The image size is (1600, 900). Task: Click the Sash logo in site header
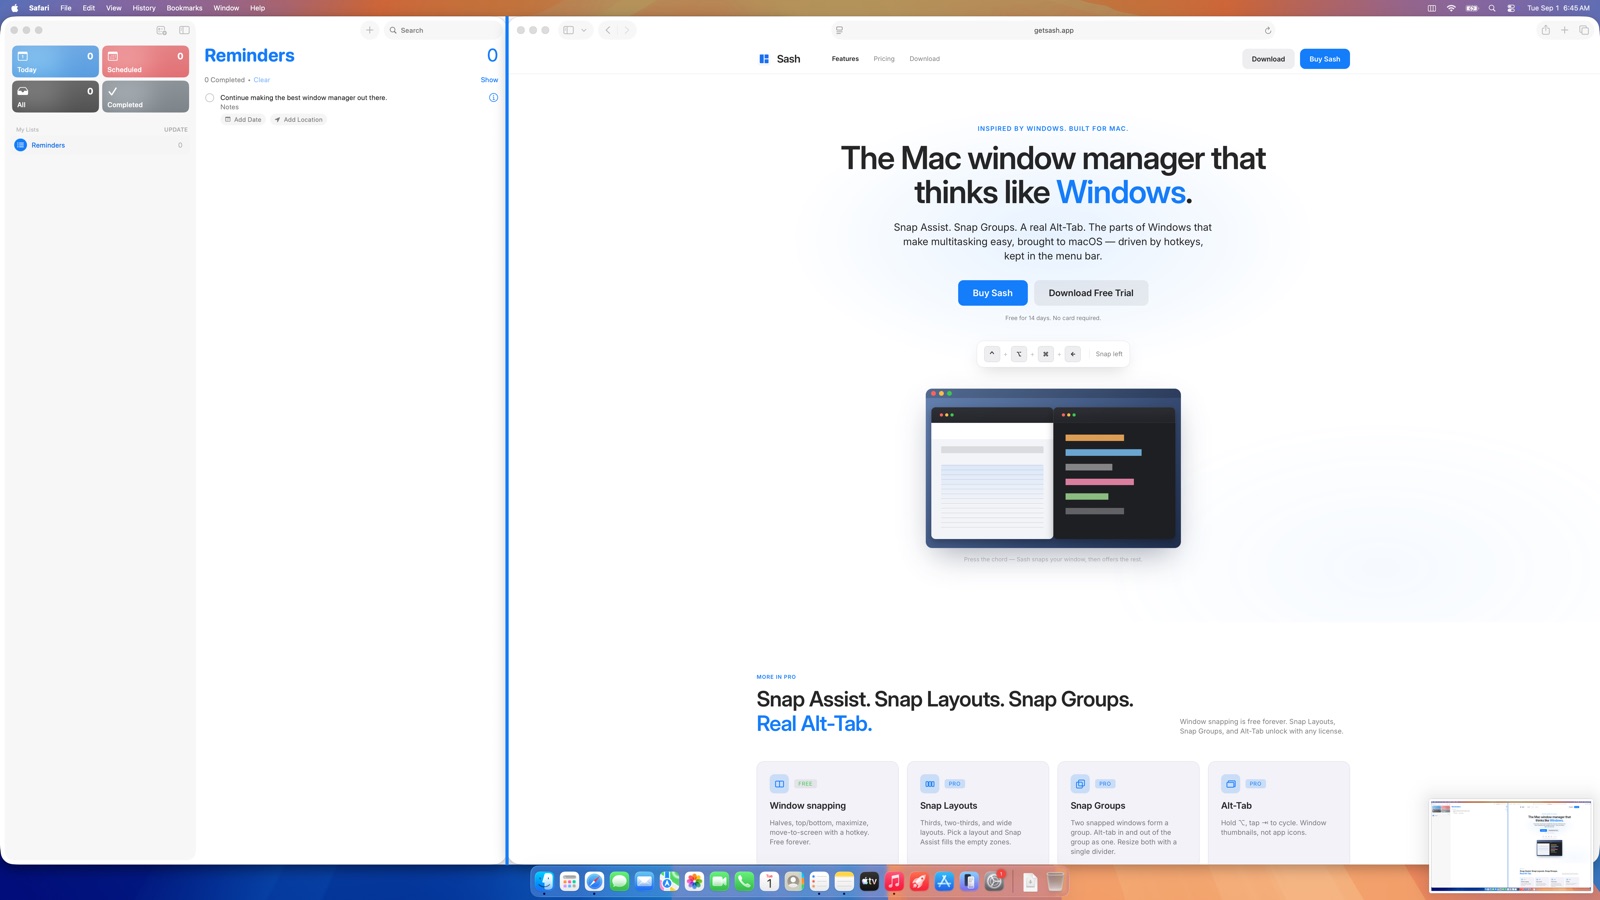point(779,59)
